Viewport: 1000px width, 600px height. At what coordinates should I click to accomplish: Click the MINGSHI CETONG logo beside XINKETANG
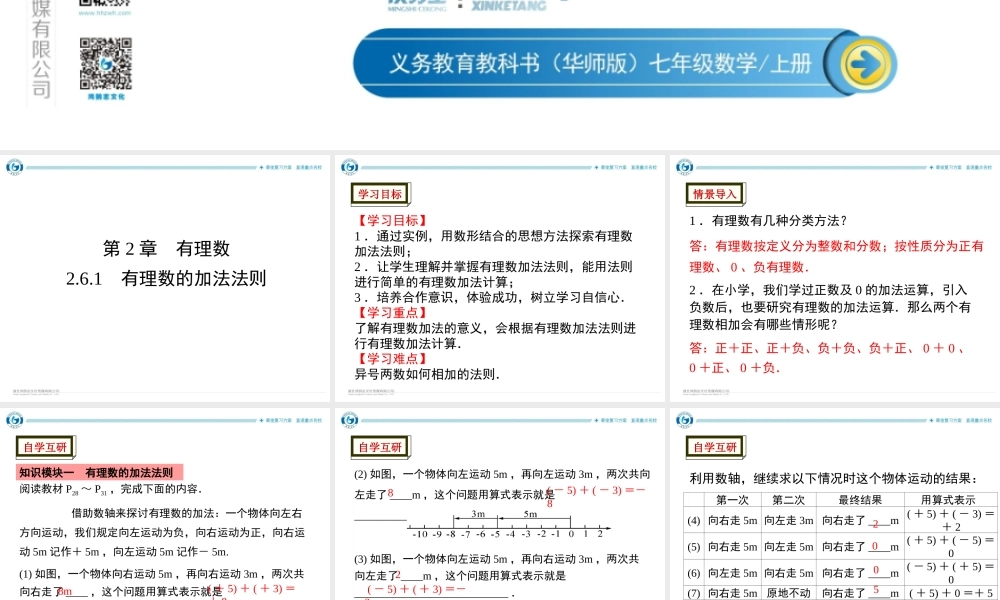[414, 7]
